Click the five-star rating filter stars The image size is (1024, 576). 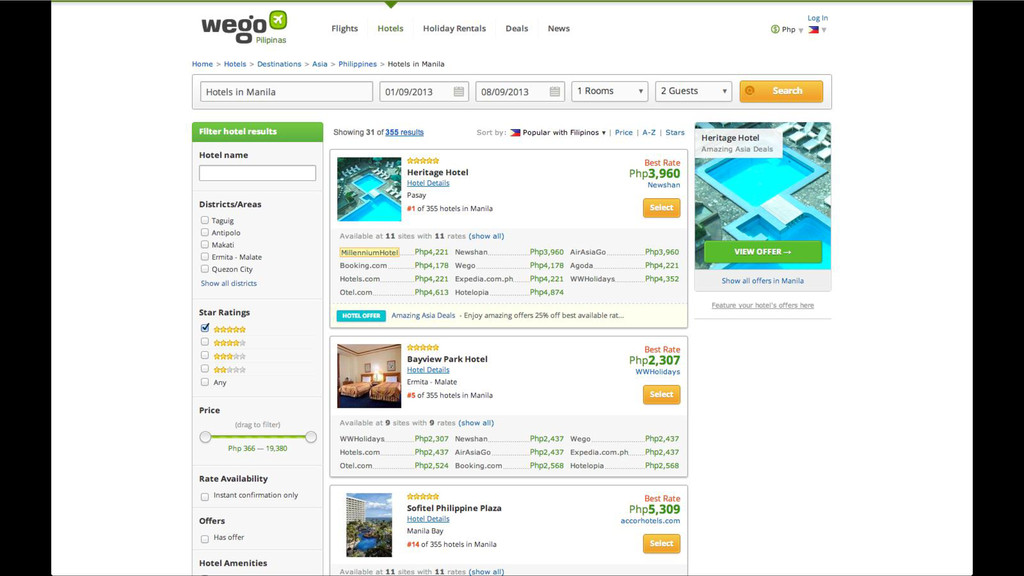click(229, 329)
